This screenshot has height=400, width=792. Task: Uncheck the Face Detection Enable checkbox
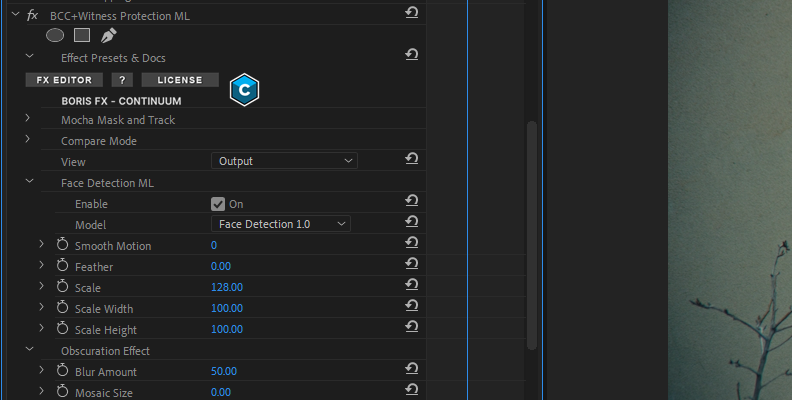point(218,204)
